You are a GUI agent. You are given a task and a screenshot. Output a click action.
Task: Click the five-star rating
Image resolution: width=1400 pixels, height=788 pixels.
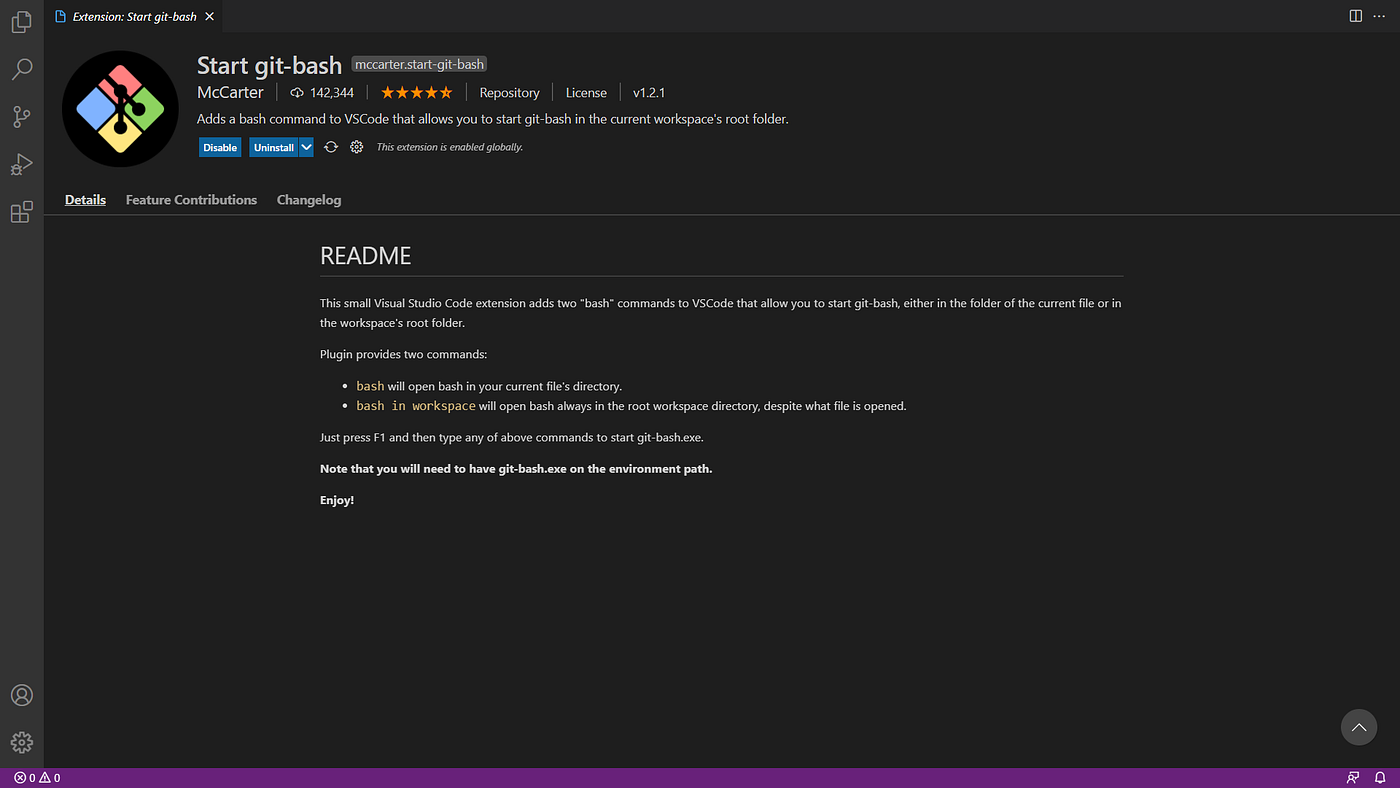(x=416, y=92)
